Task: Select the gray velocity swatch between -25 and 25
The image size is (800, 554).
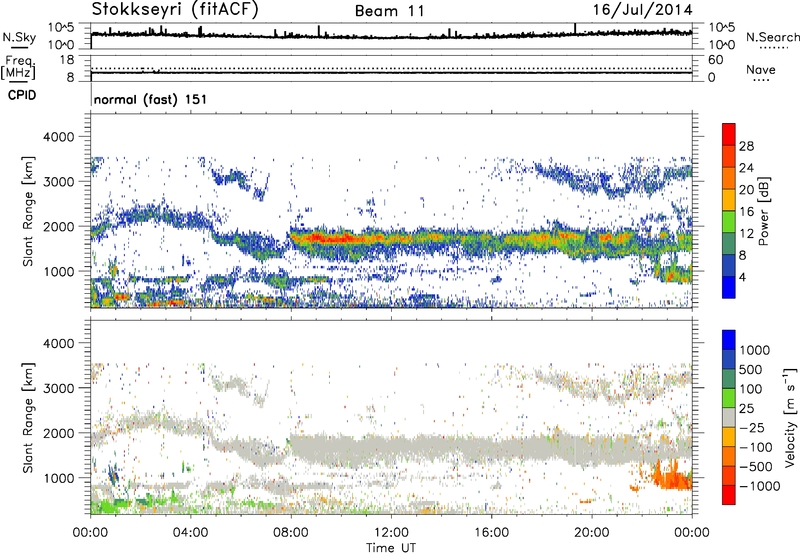Action: click(729, 418)
